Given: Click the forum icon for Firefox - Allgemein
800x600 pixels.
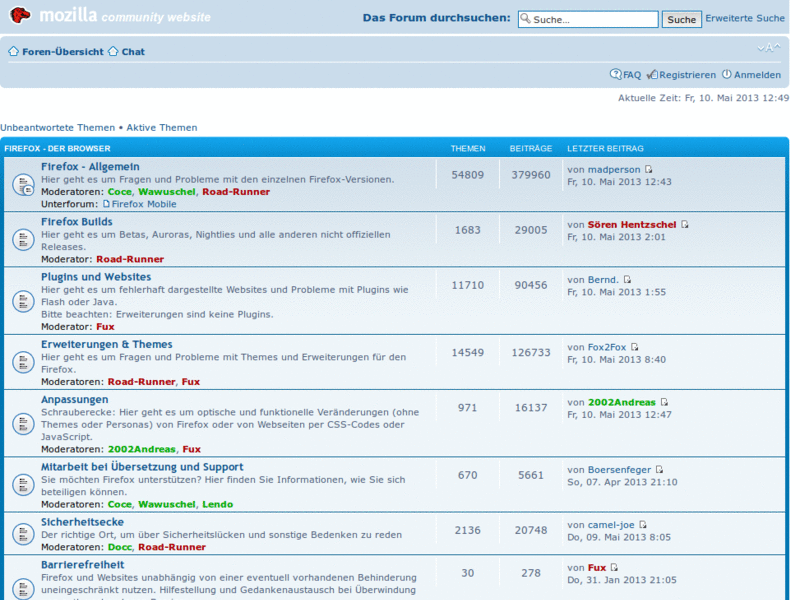Looking at the screenshot, I should pyautogui.click(x=23, y=185).
